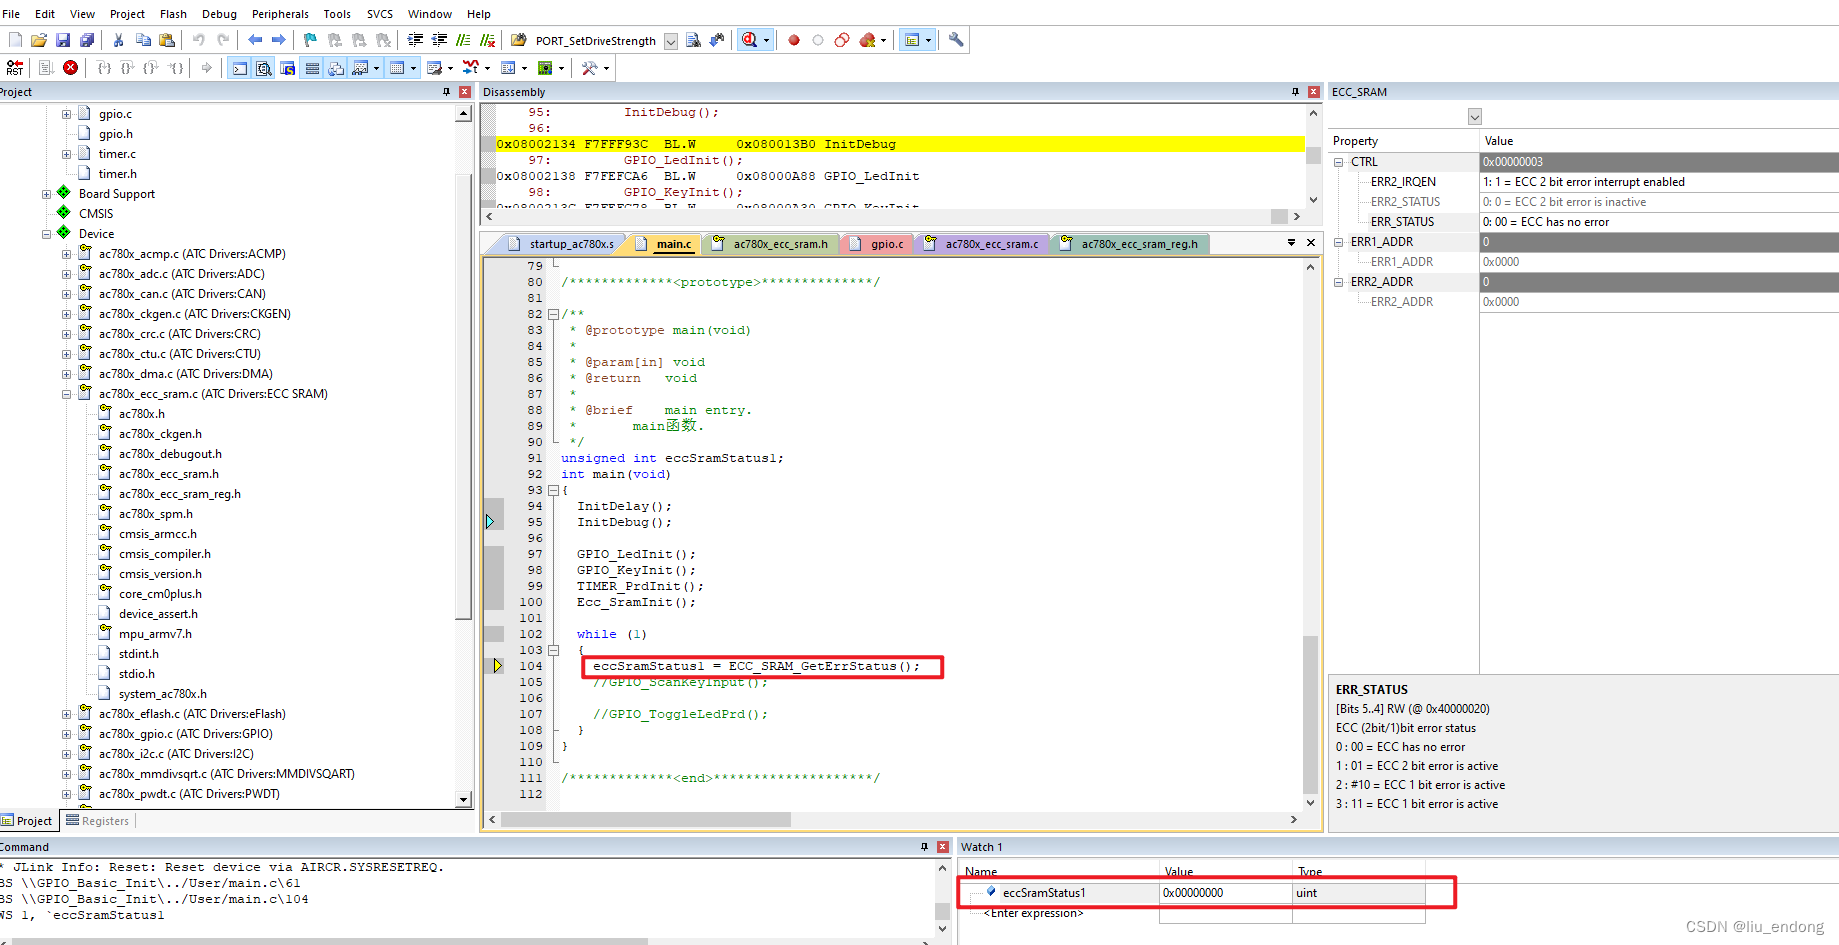Collapse the ac780x_ecc_sram.c tree node

(x=66, y=394)
